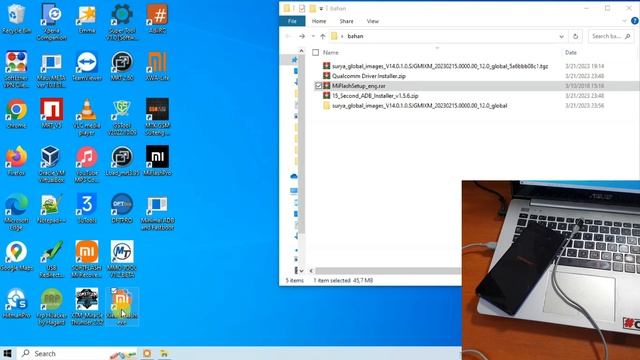
Task: Sort files by Date column
Action: click(x=571, y=53)
